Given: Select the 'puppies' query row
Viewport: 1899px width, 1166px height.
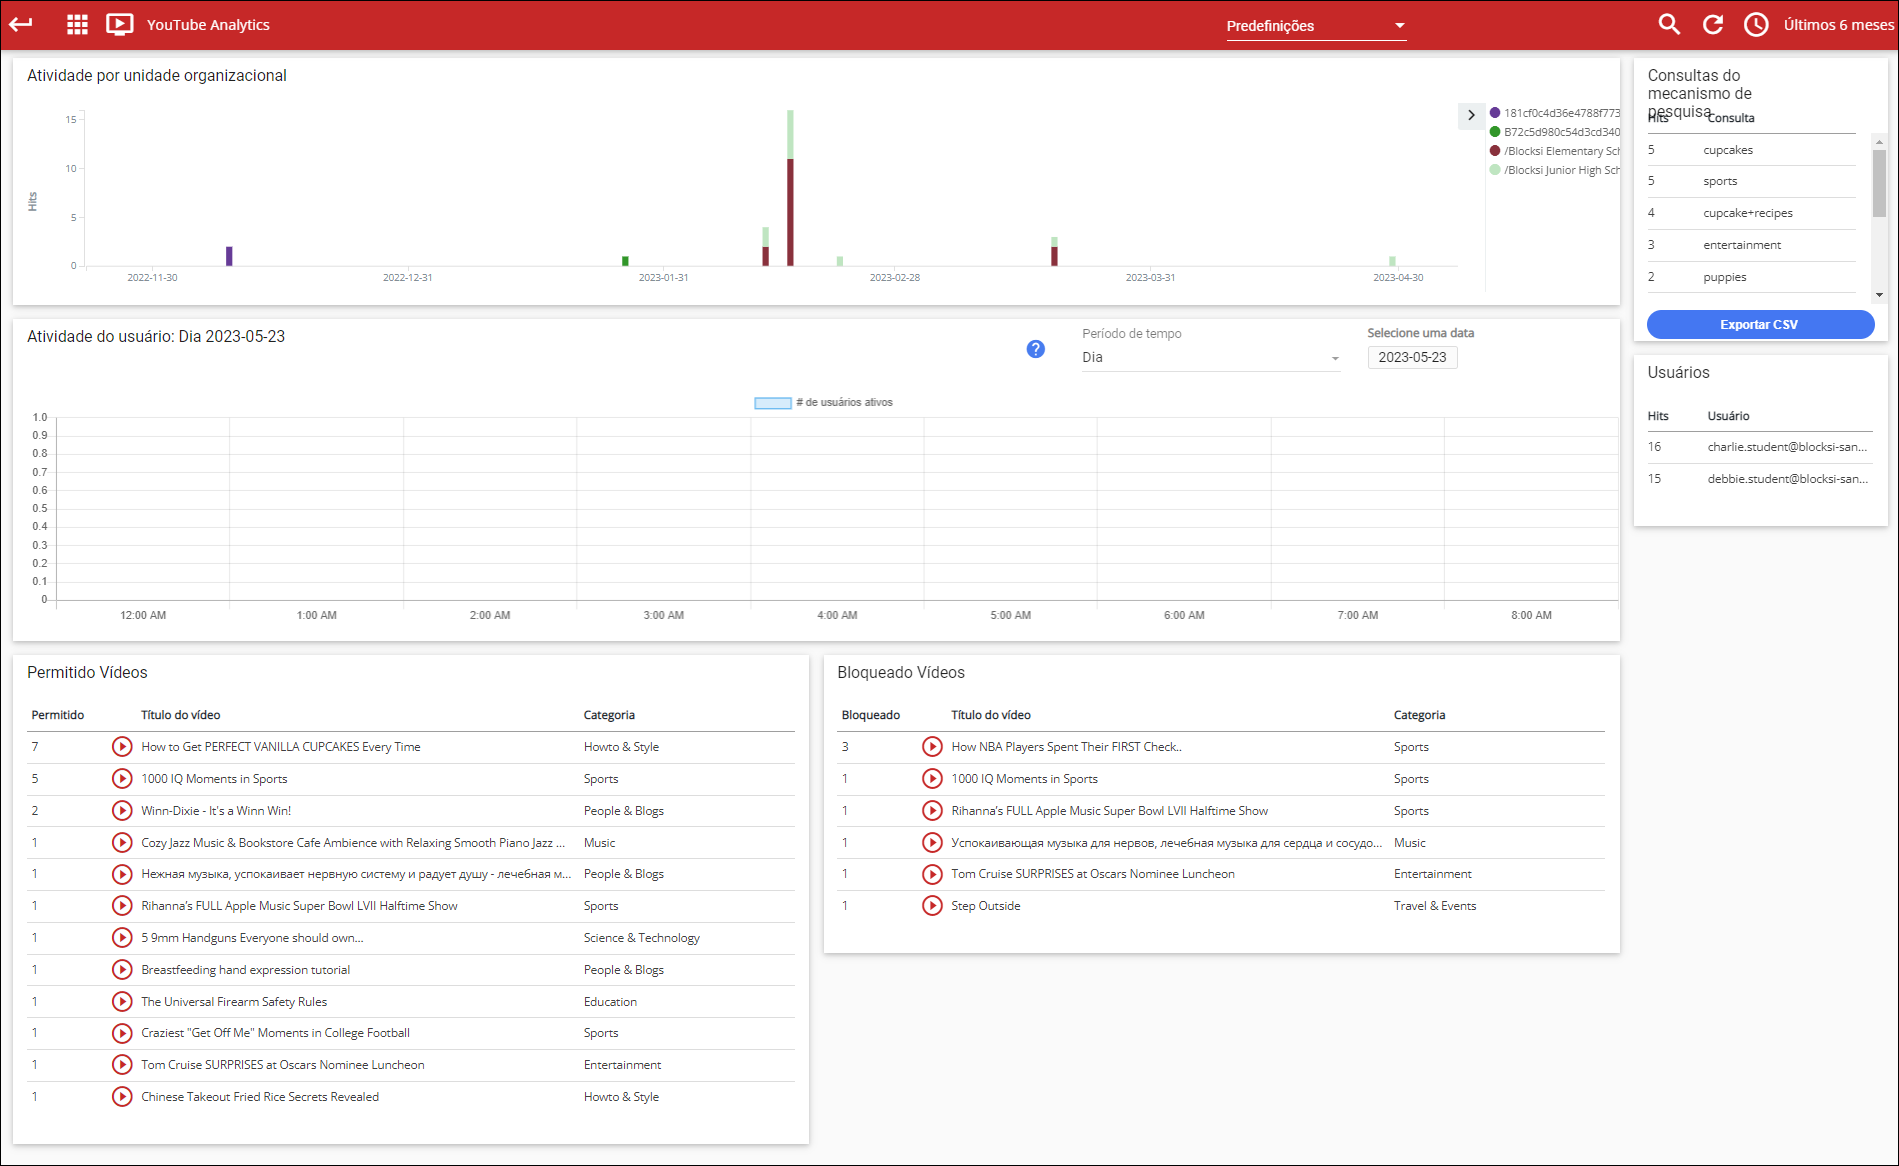Looking at the screenshot, I should [1752, 278].
